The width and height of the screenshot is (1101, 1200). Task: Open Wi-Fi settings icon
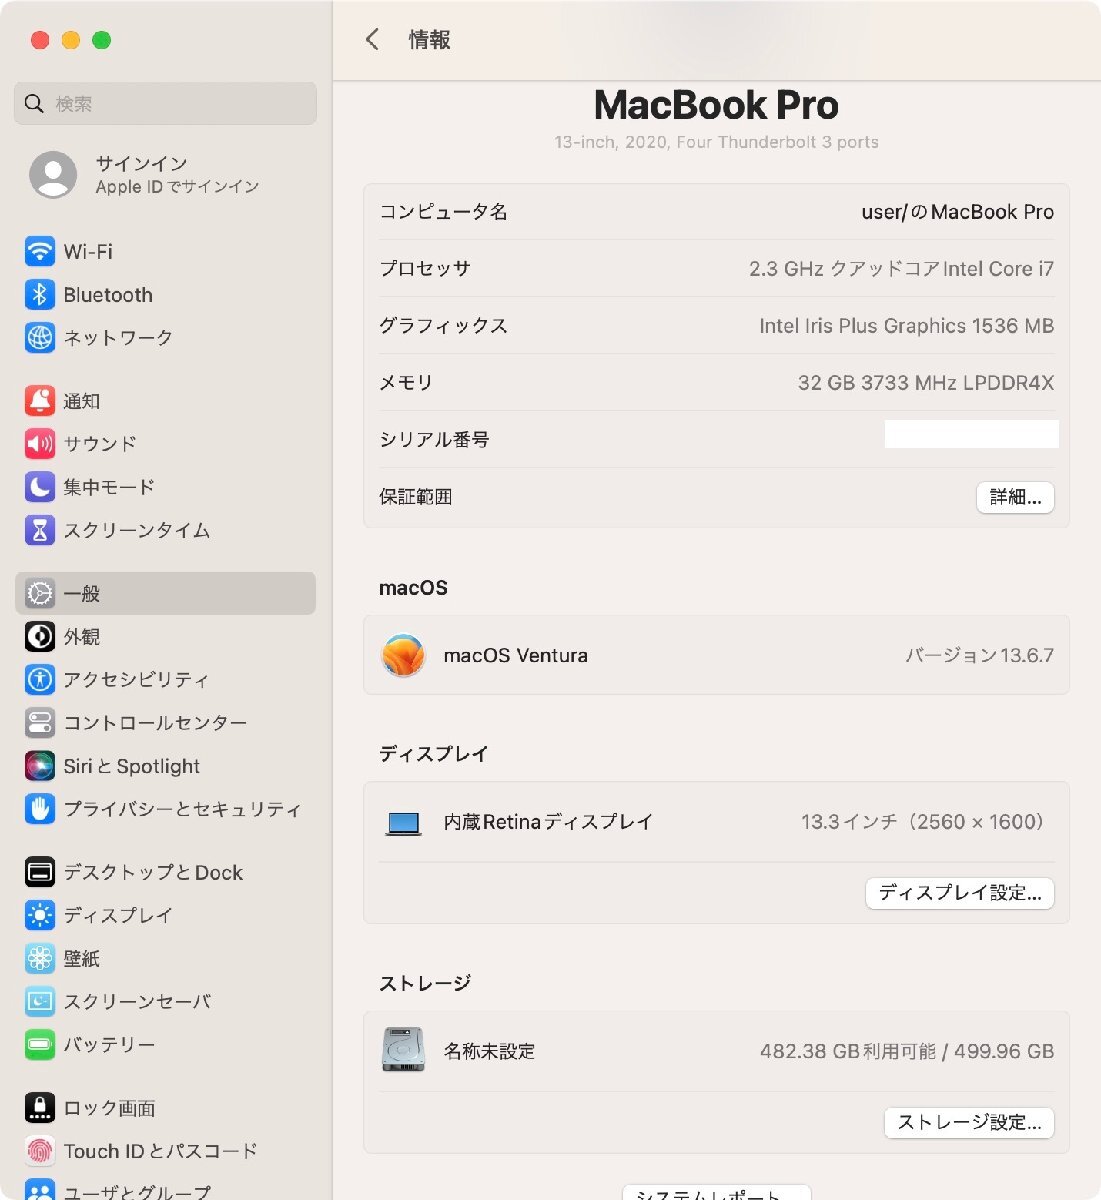pyautogui.click(x=39, y=251)
